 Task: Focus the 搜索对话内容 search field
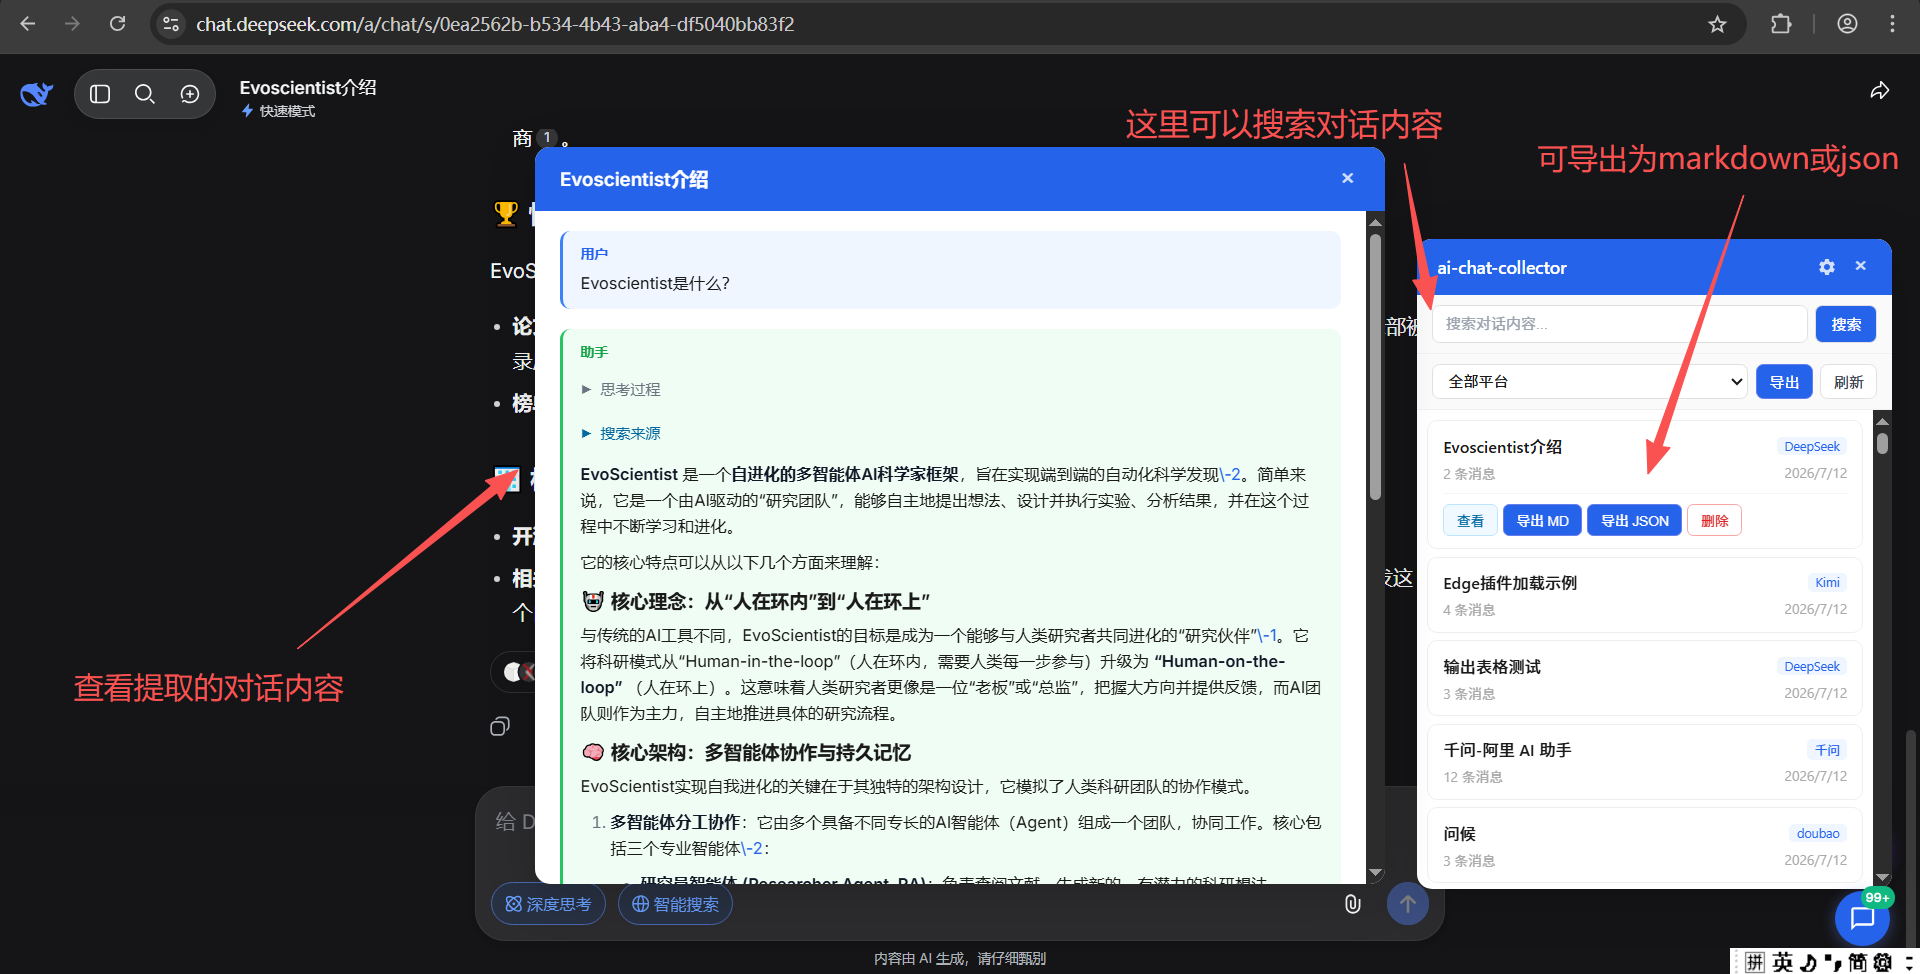pyautogui.click(x=1620, y=324)
